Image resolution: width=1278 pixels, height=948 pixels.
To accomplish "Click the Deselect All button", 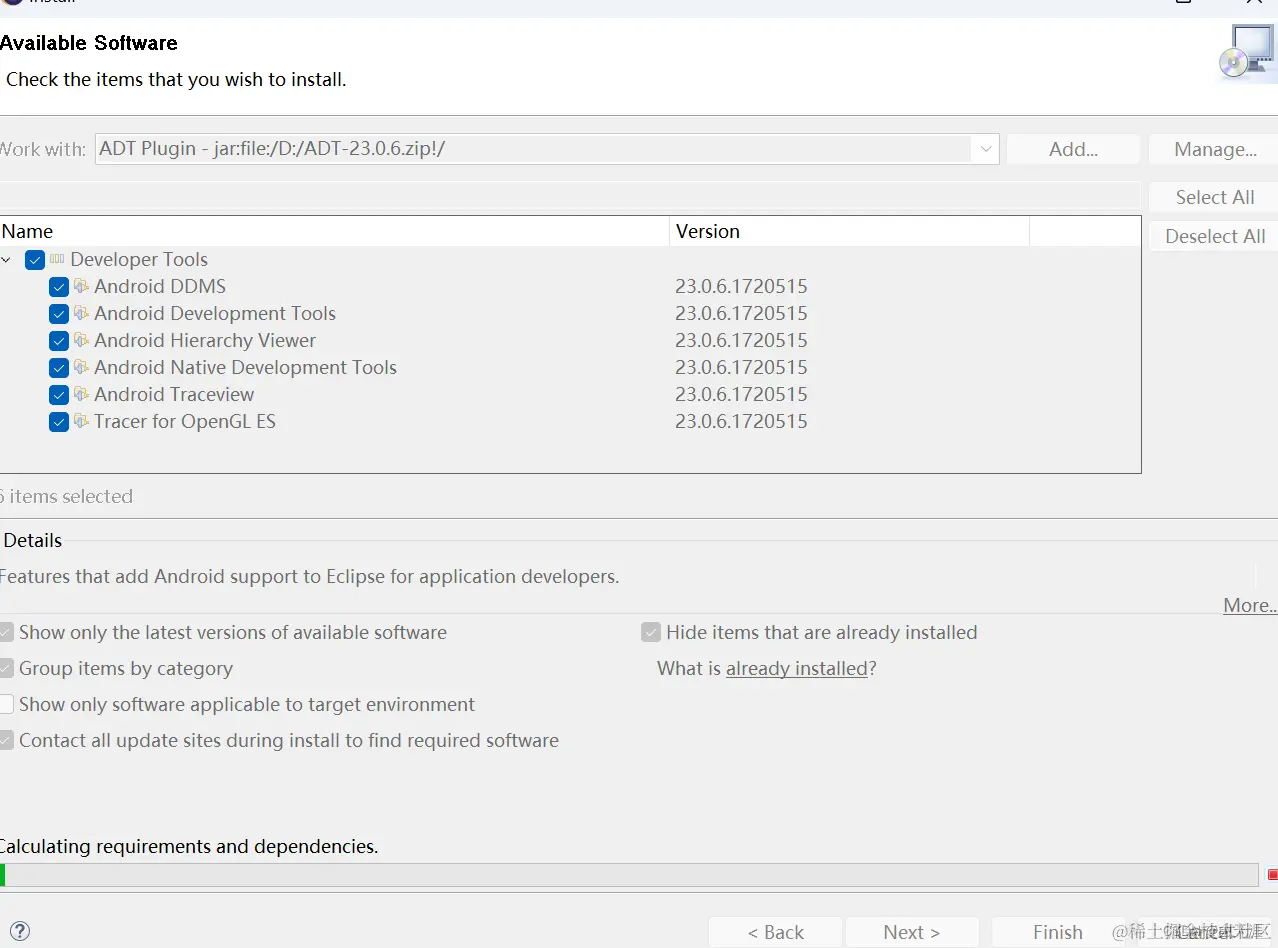I will coord(1214,236).
